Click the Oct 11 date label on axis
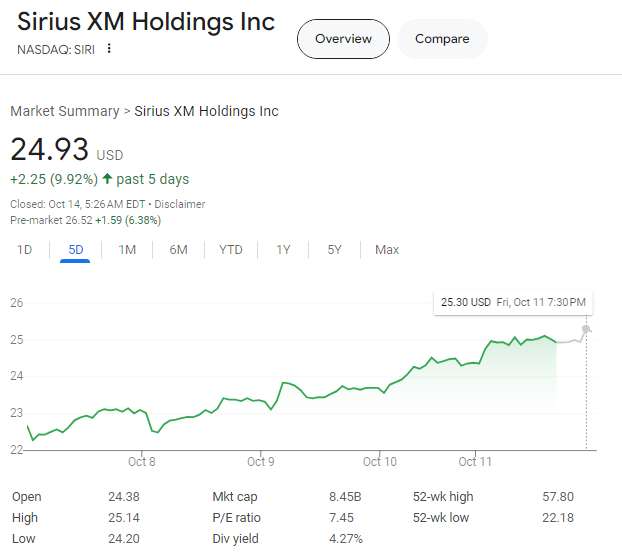622x560 pixels. click(475, 461)
